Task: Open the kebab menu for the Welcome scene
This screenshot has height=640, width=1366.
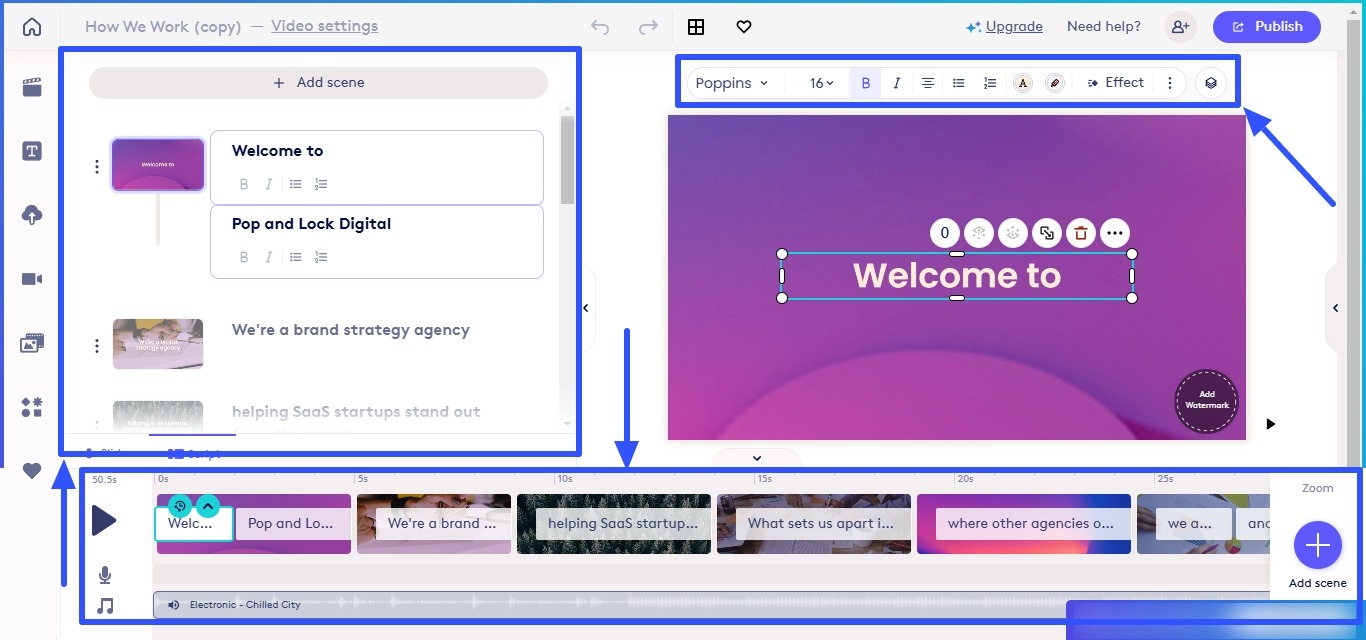Action: [96, 165]
